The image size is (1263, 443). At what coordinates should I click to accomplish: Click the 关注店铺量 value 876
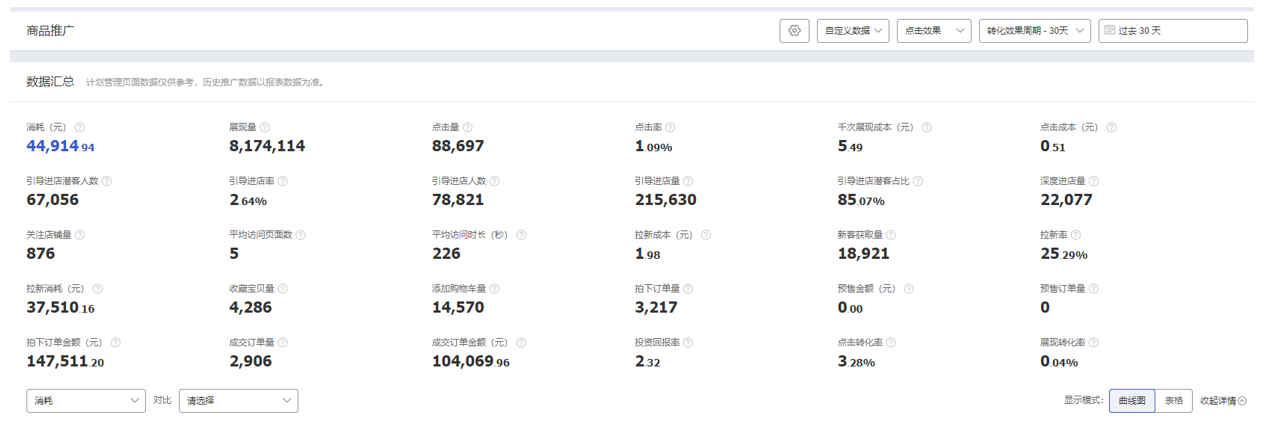42,254
